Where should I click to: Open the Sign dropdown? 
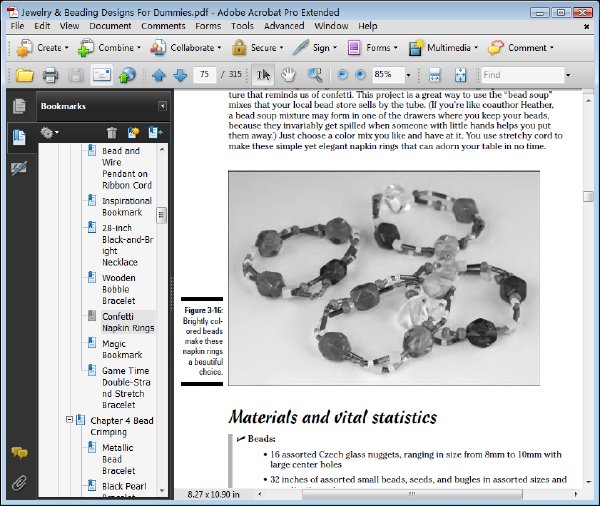[x=315, y=48]
